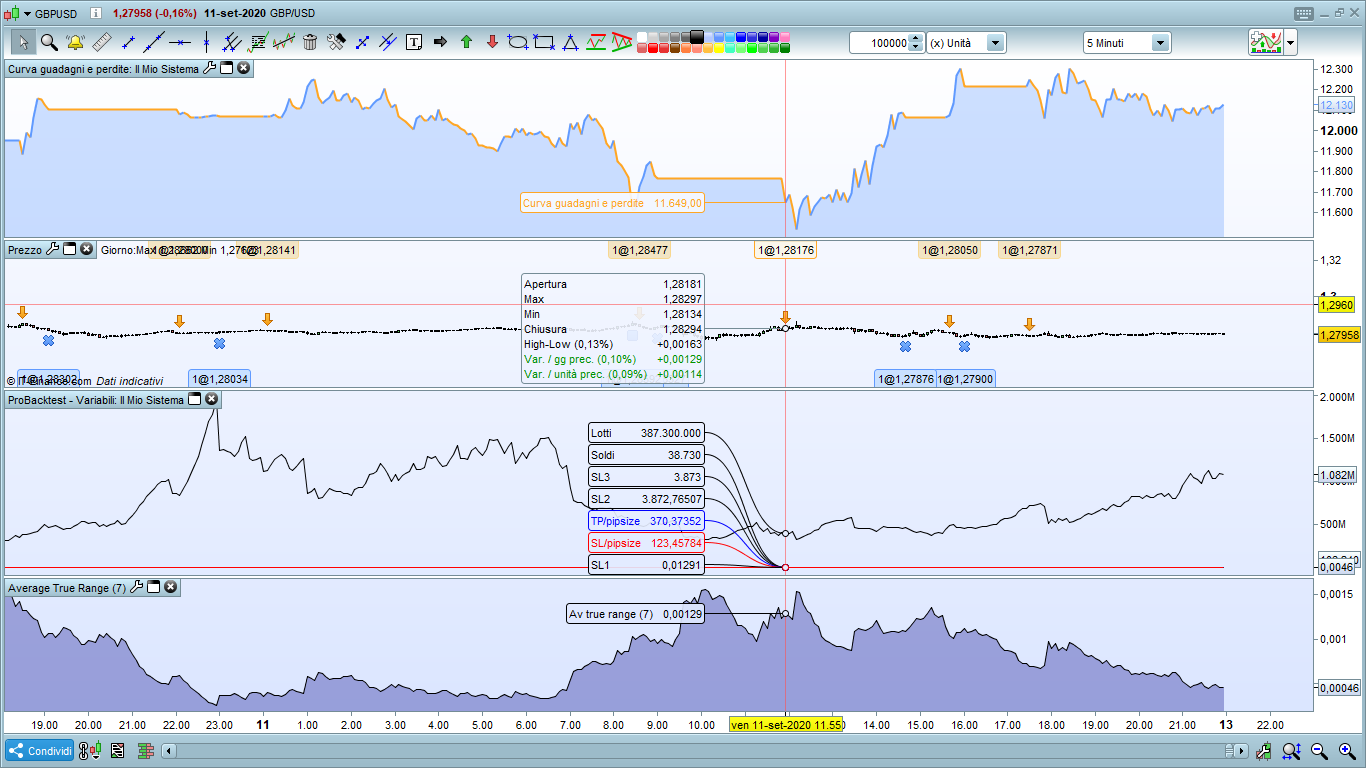Expand the indicators button dropdown arrow
This screenshot has height=768, width=1366.
1291,42
